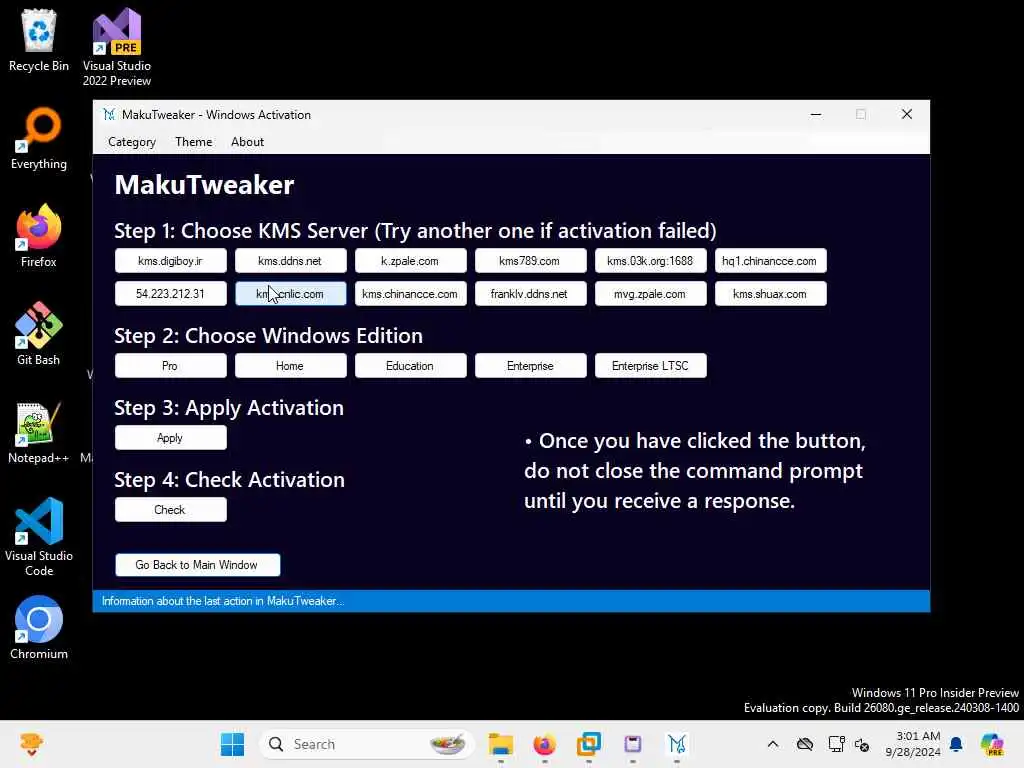
Task: Click the widgets icon at taskbar left
Action: [x=31, y=744]
